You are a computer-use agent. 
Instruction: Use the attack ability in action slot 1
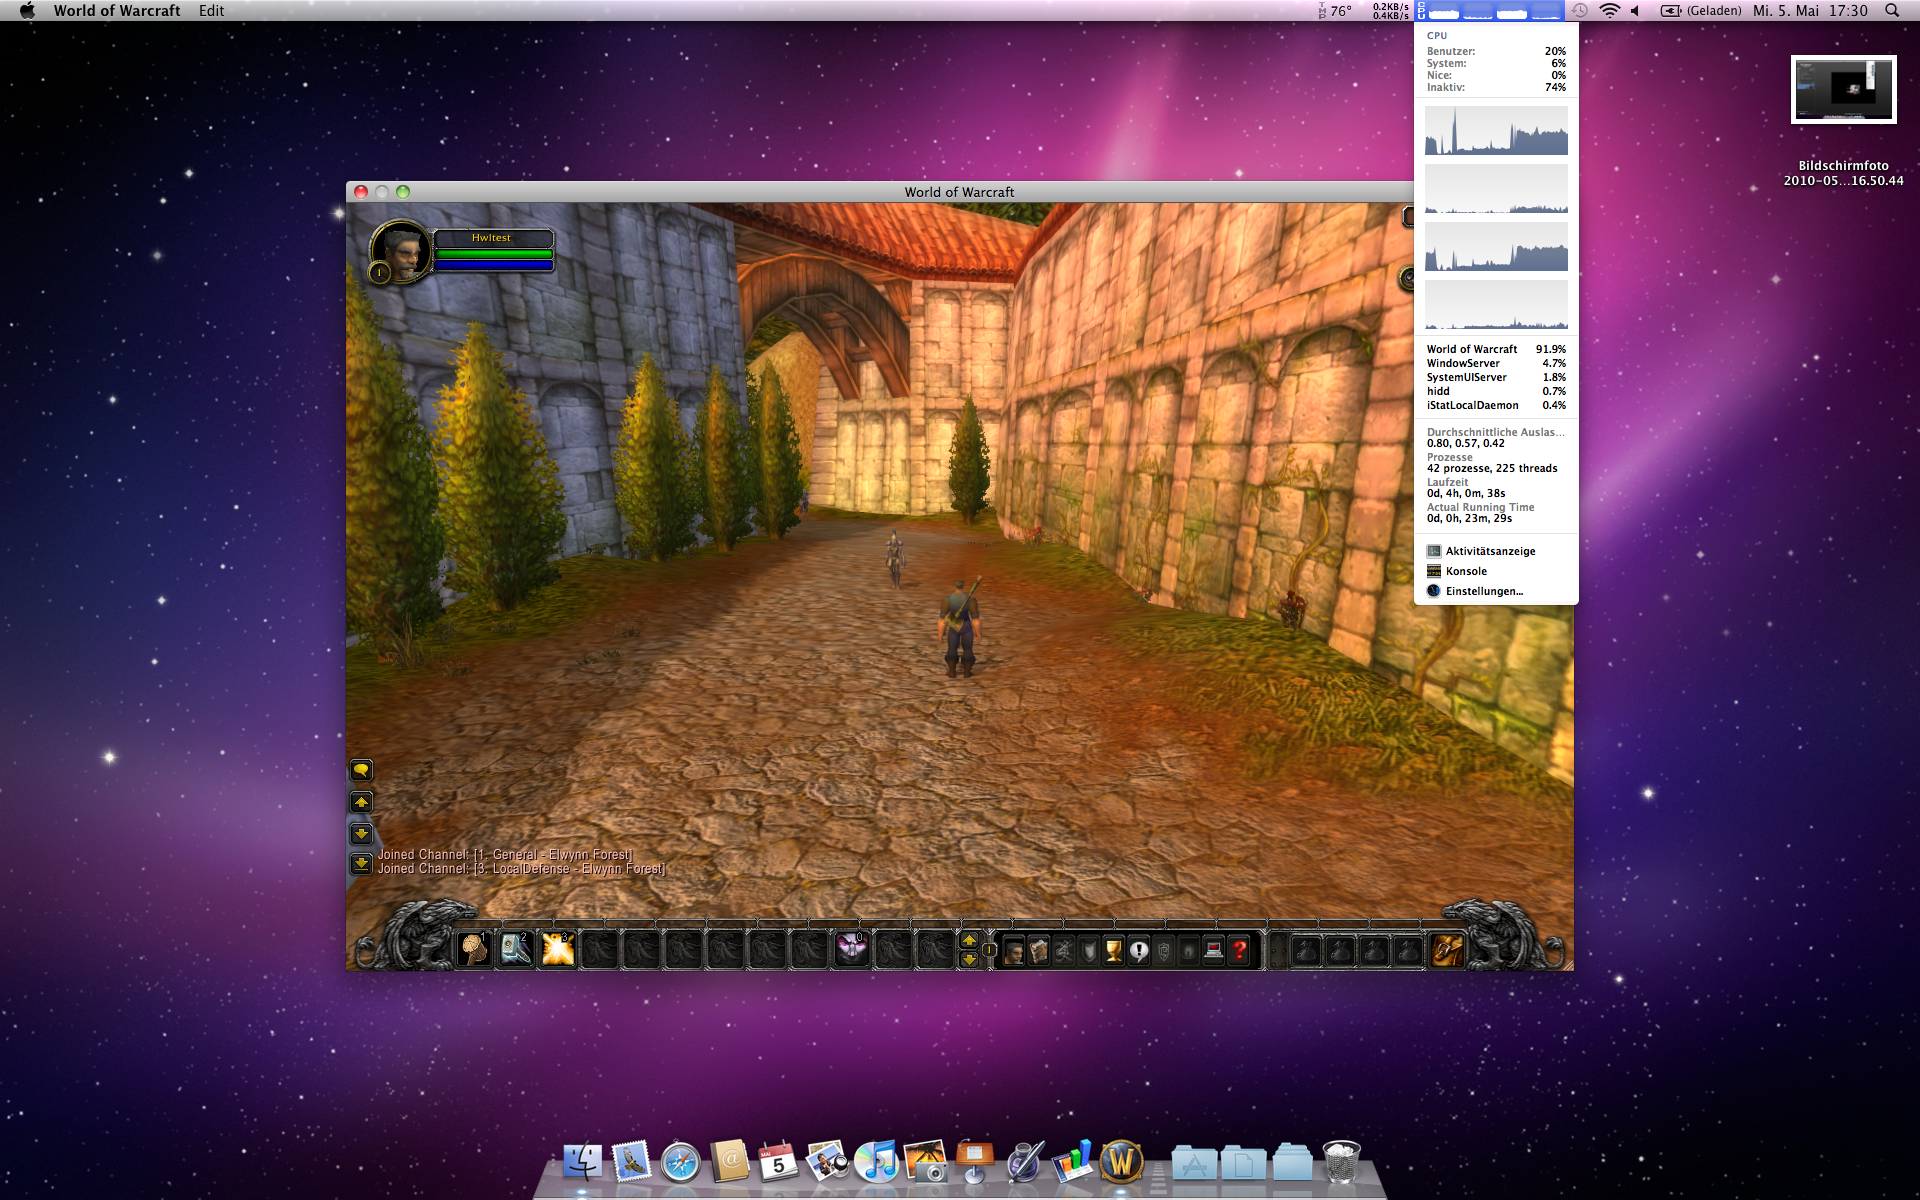click(x=474, y=948)
